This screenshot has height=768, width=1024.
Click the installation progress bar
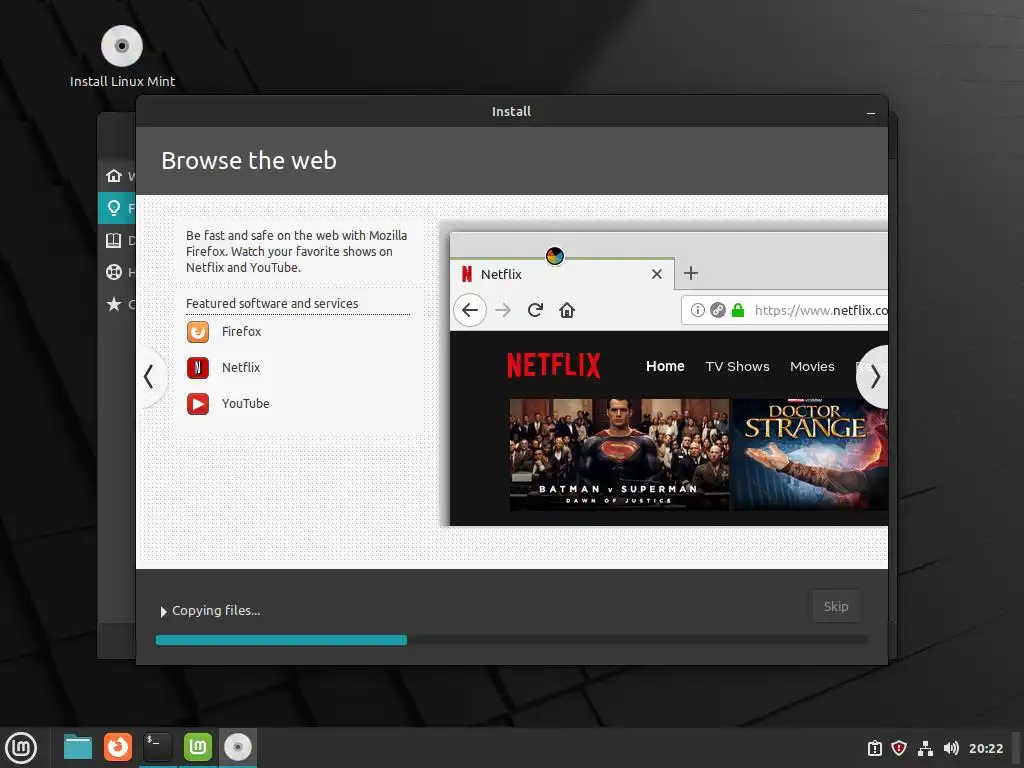pos(512,640)
